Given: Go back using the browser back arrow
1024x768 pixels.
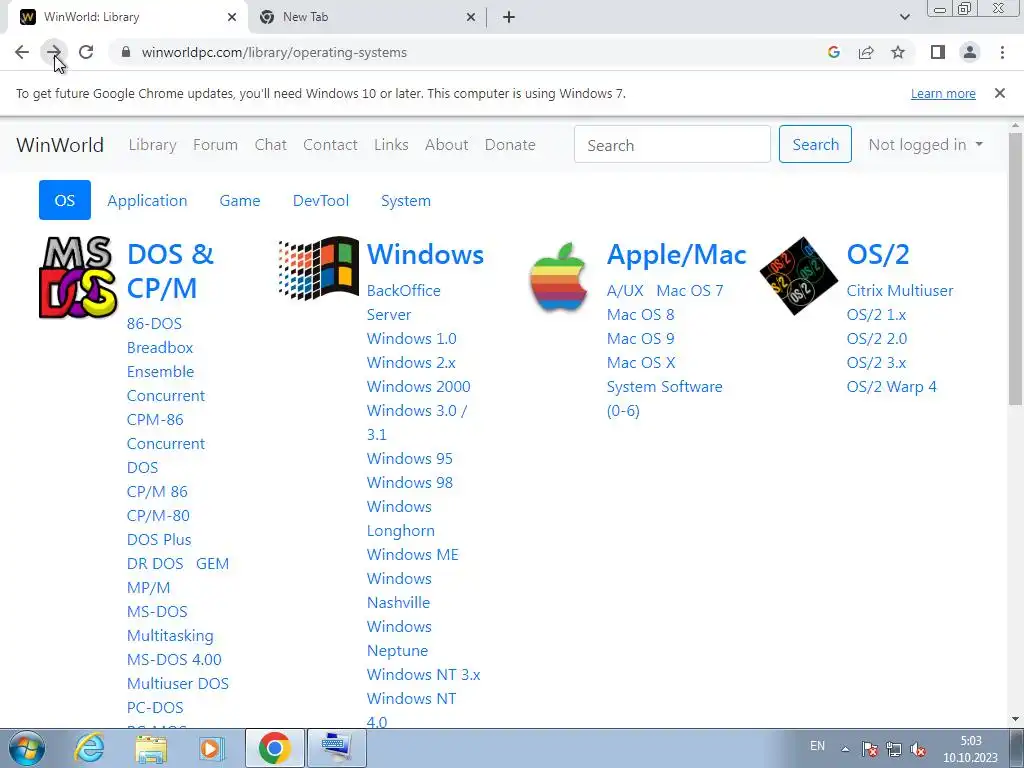Looking at the screenshot, I should (22, 52).
